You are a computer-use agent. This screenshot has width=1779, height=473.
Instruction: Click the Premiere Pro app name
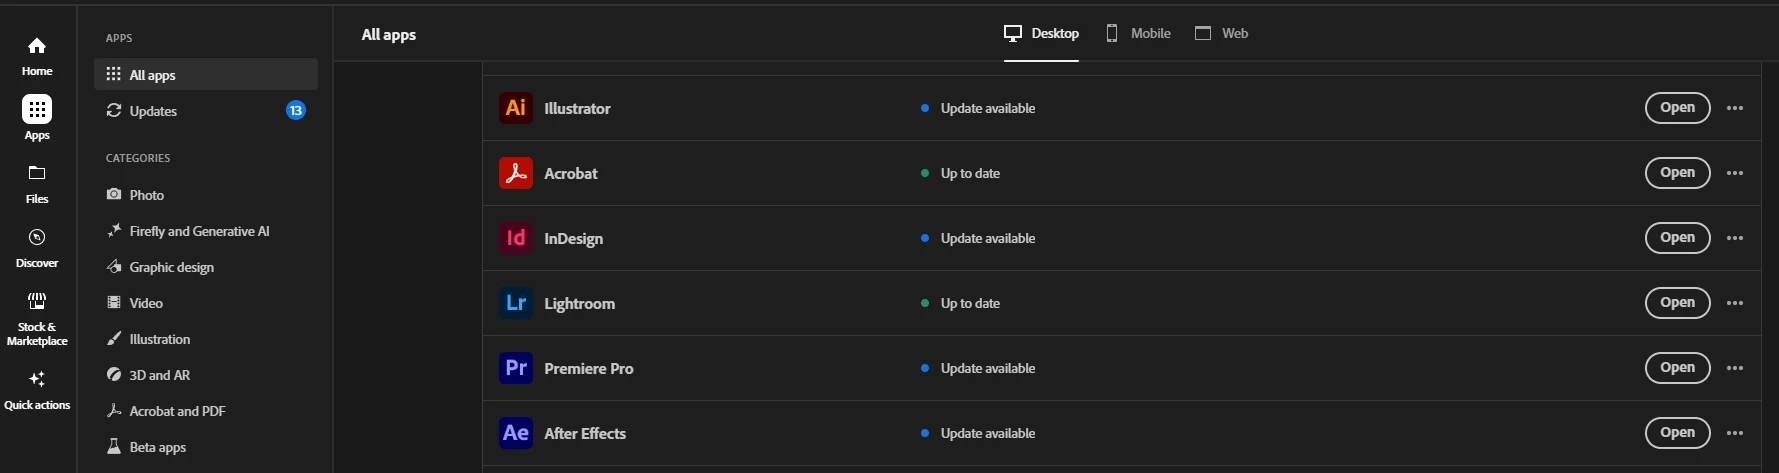[x=589, y=368]
